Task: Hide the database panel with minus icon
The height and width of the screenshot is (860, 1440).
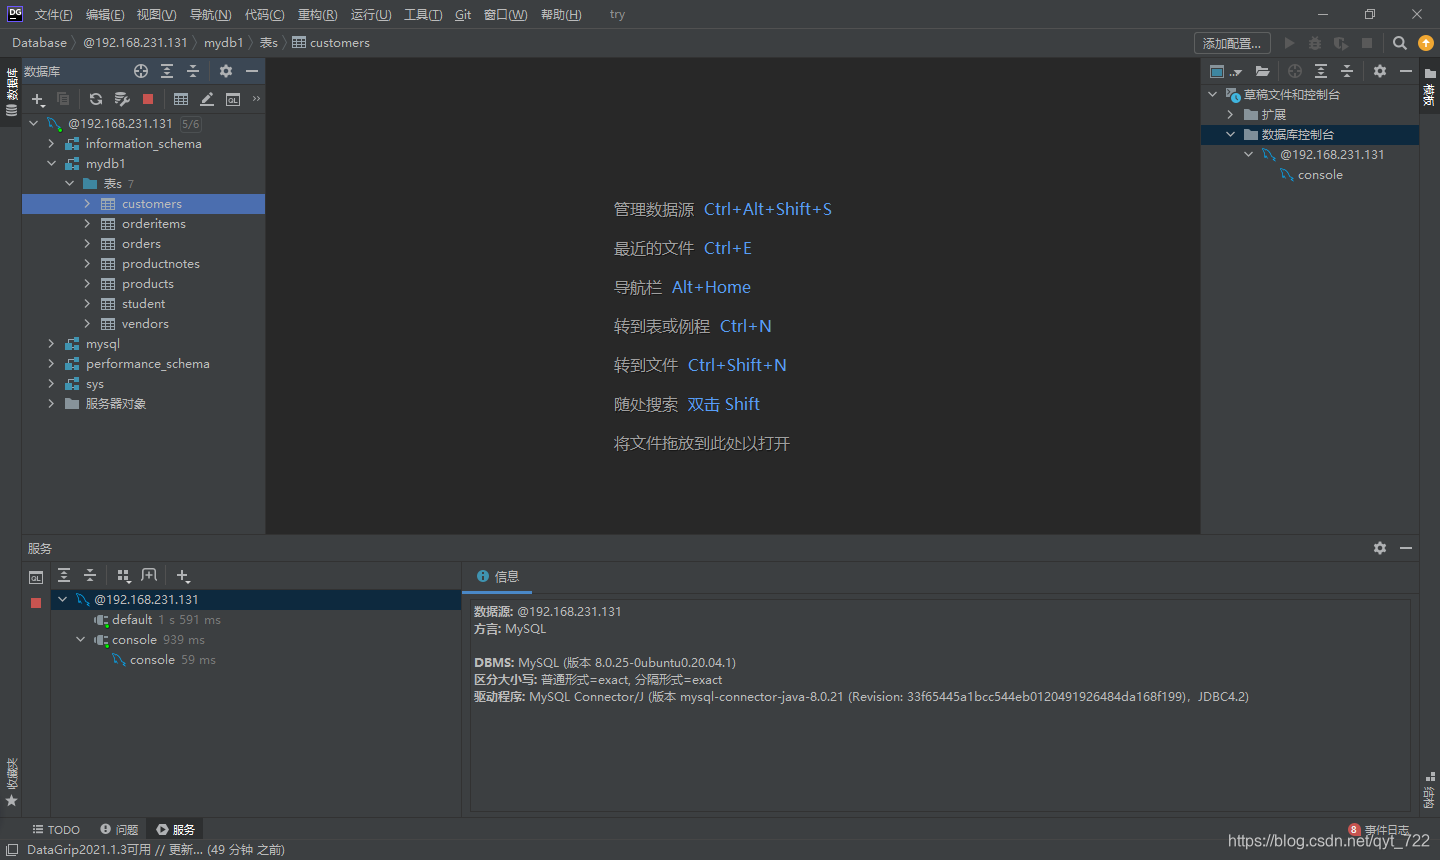Action: (x=252, y=71)
